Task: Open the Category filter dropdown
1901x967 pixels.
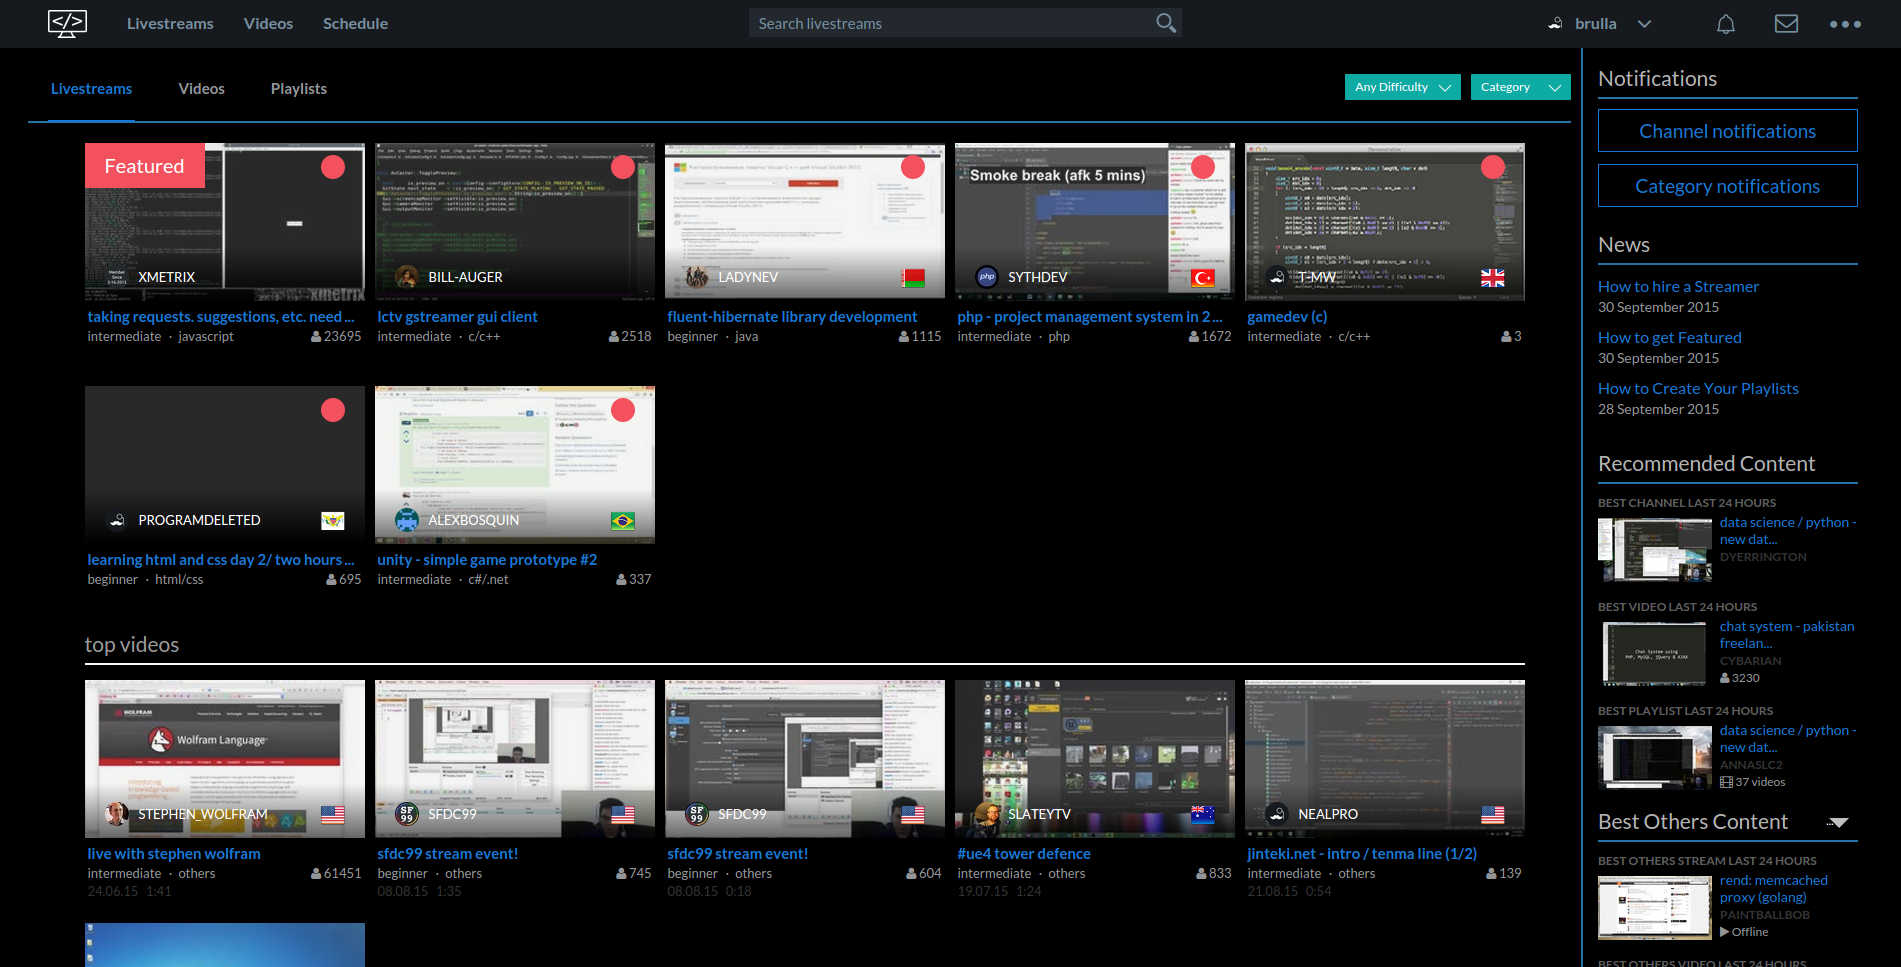Action: [1520, 87]
